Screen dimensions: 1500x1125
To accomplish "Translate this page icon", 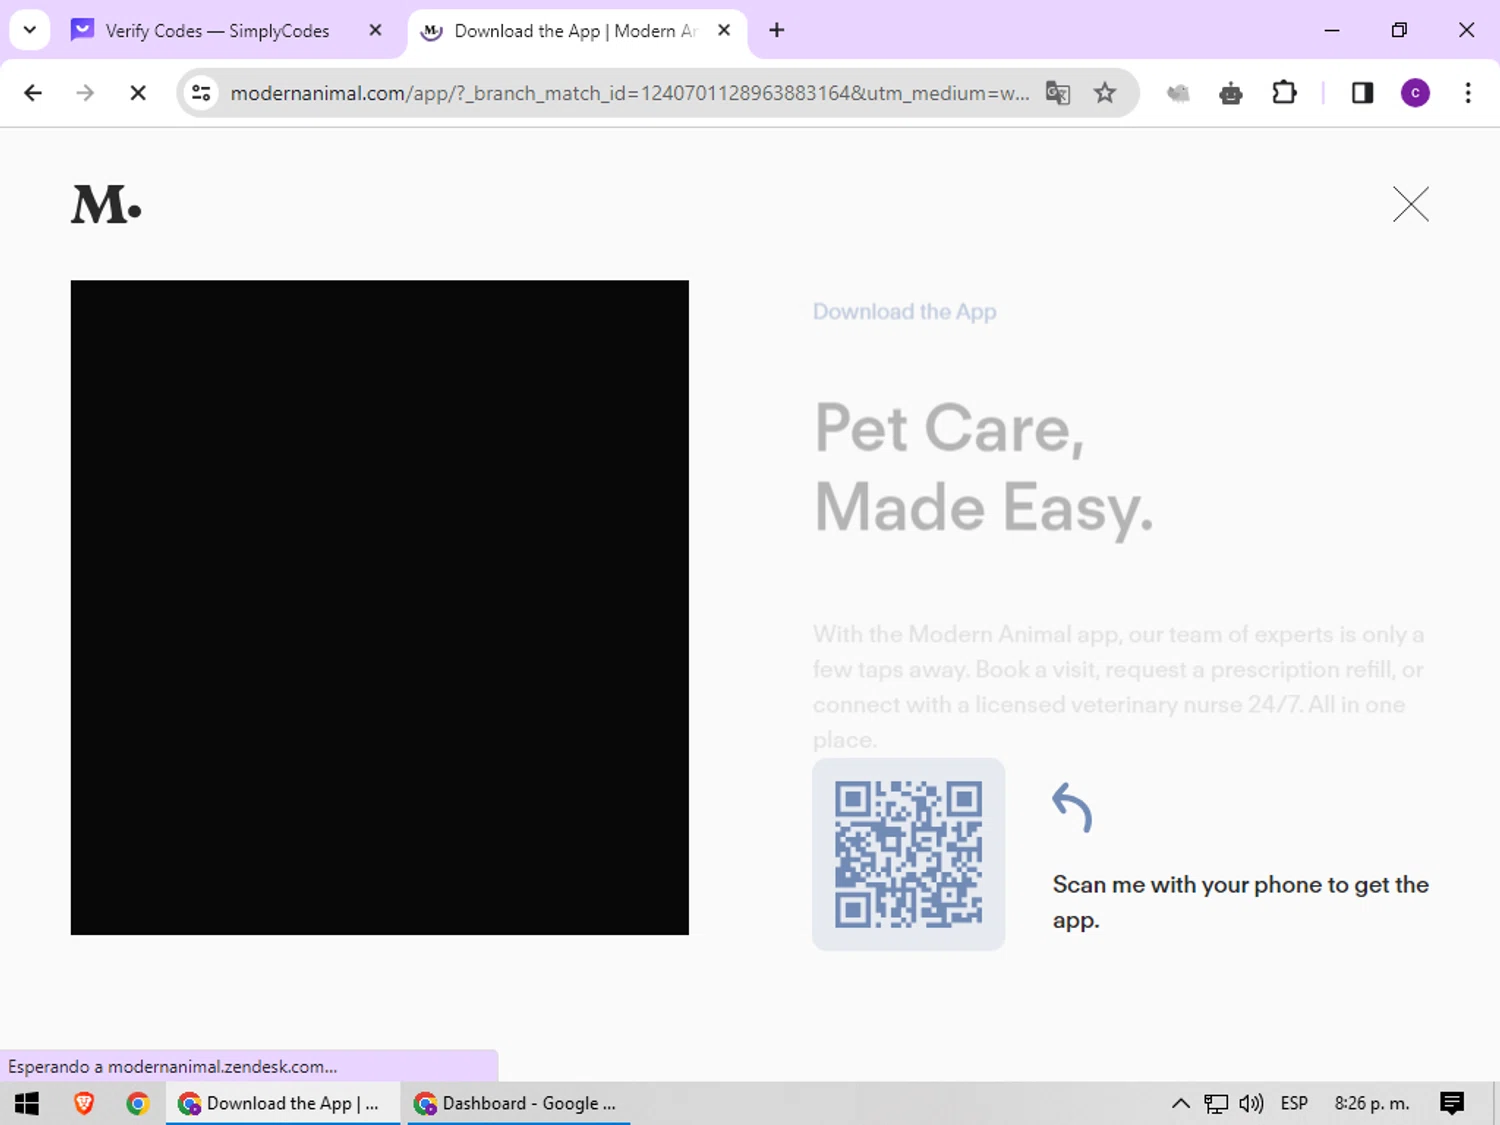I will (x=1058, y=93).
